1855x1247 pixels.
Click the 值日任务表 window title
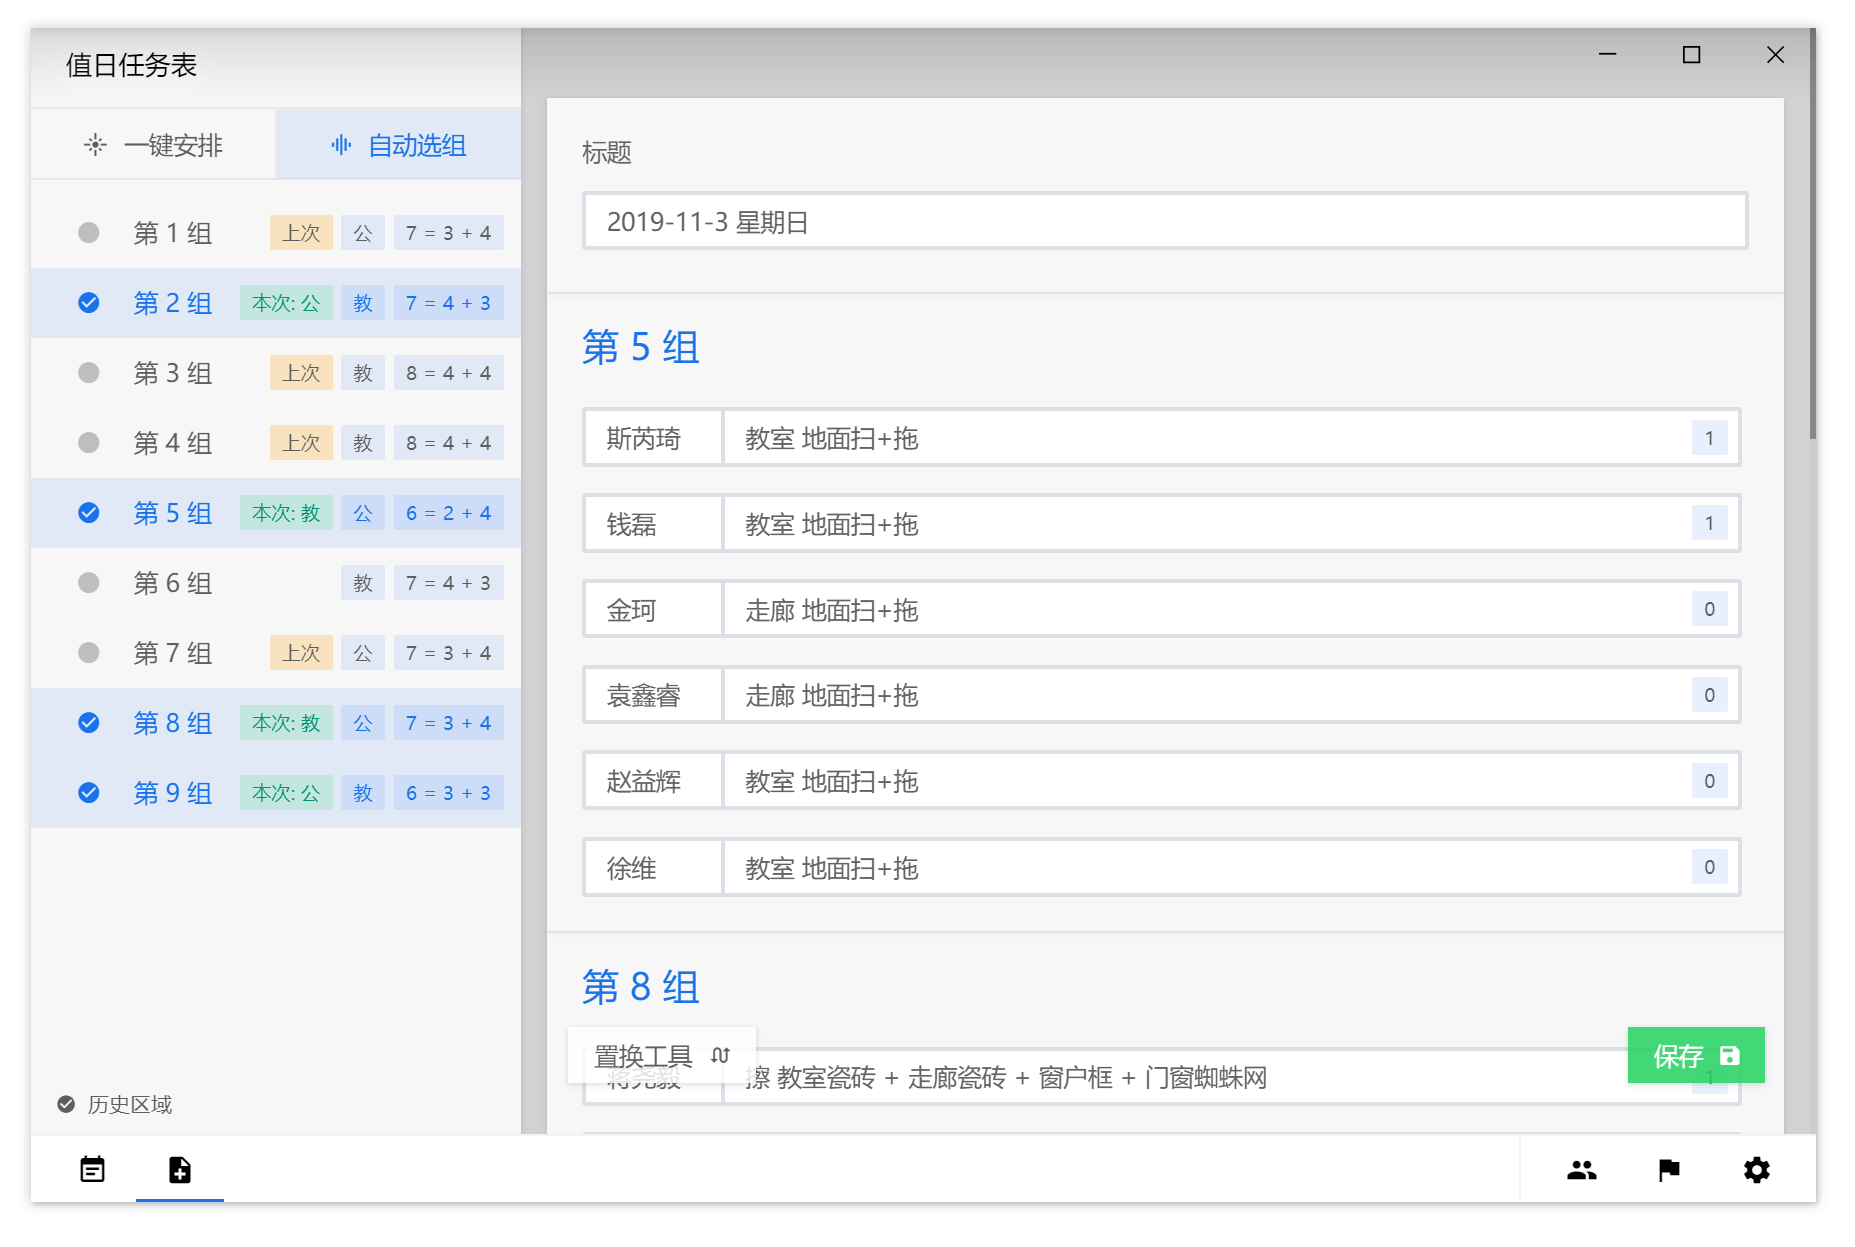tap(131, 65)
